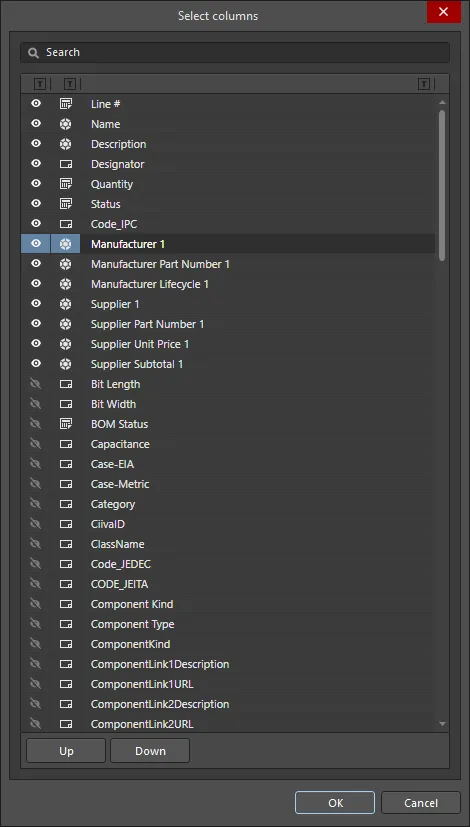Move selected column with Up button
Screen dimensions: 470x827
coord(66,751)
